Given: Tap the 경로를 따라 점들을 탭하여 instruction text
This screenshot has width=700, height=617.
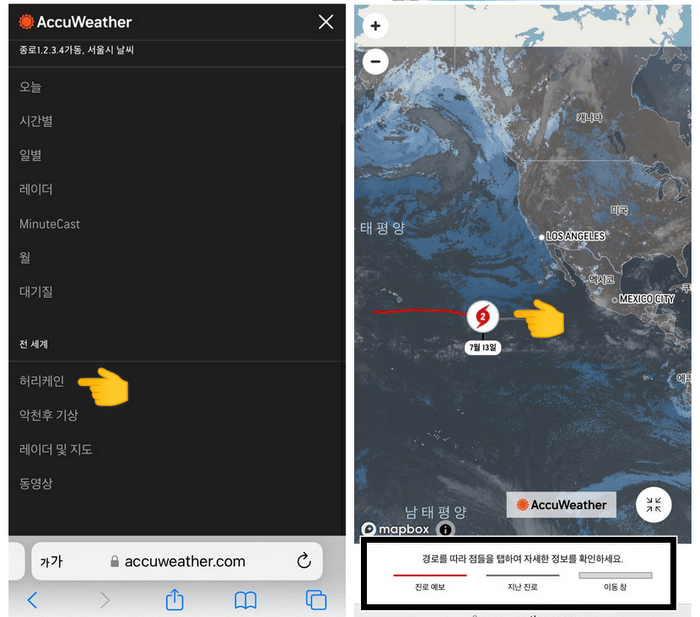Looking at the screenshot, I should click(522, 559).
